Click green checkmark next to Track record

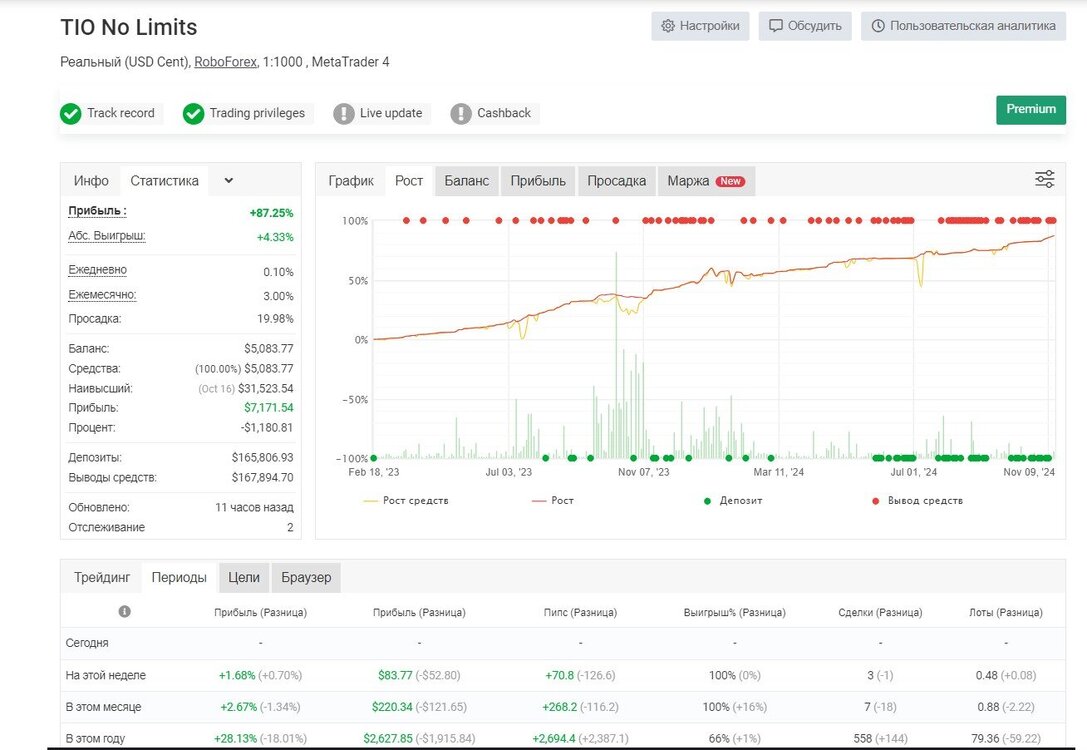[x=71, y=114]
